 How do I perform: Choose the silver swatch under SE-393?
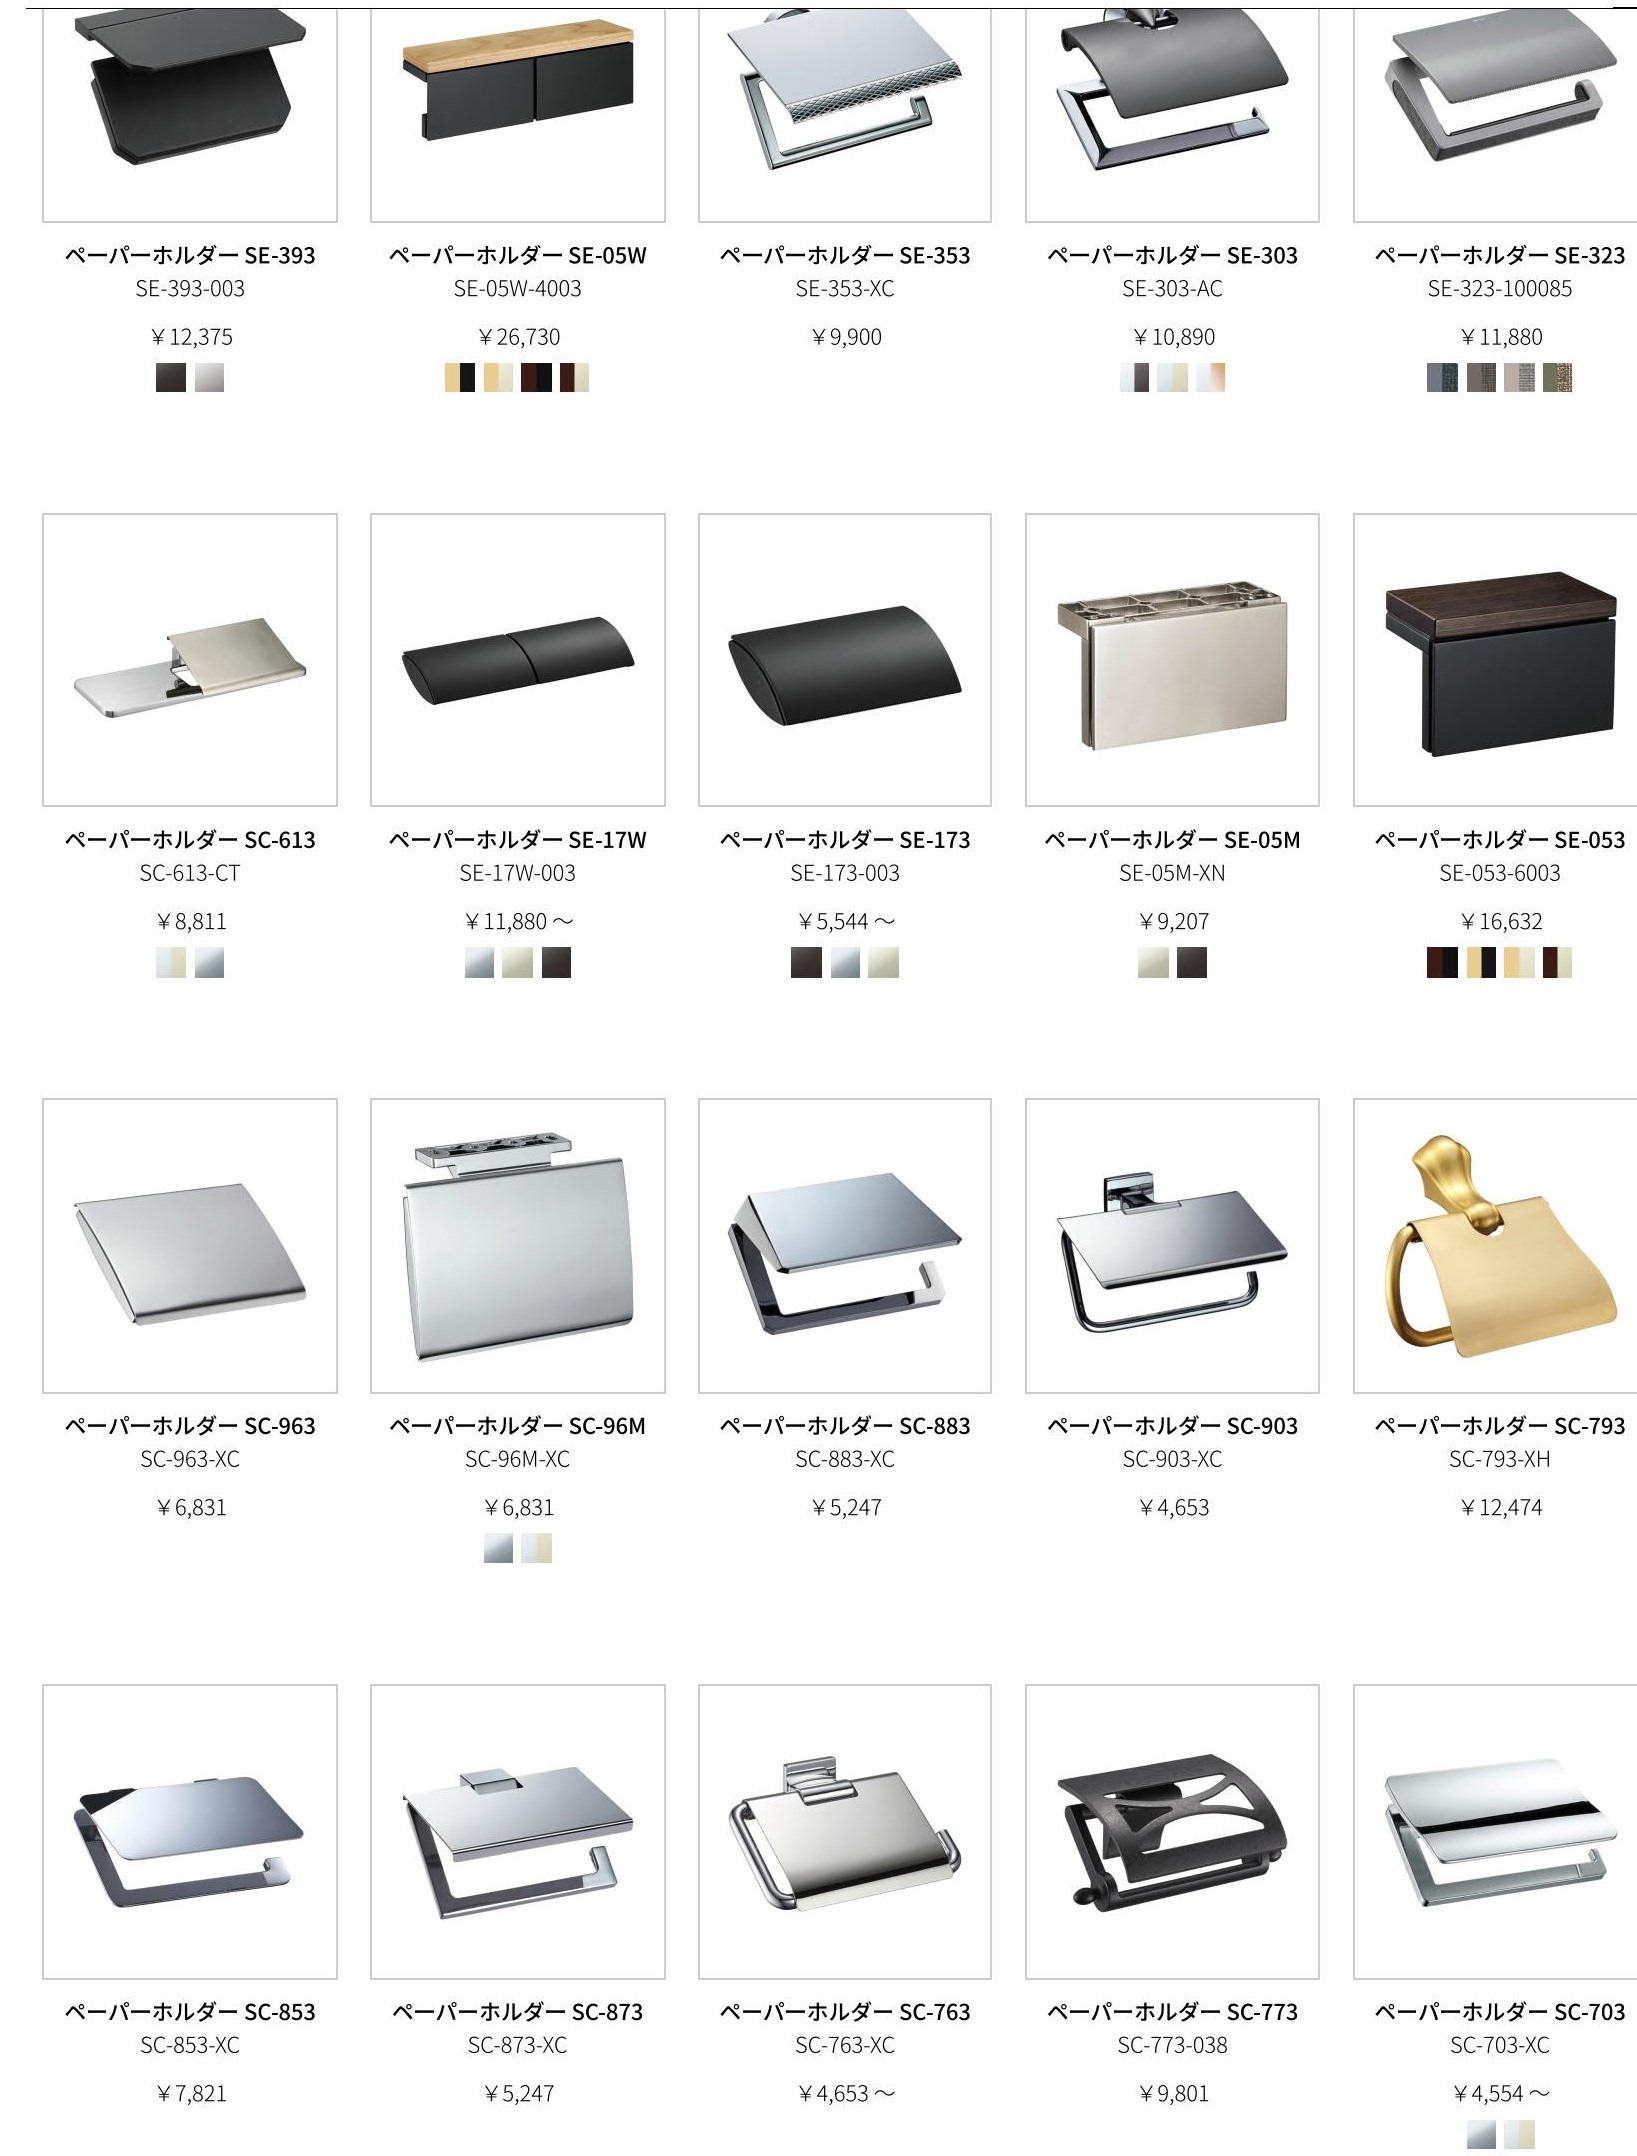[209, 377]
